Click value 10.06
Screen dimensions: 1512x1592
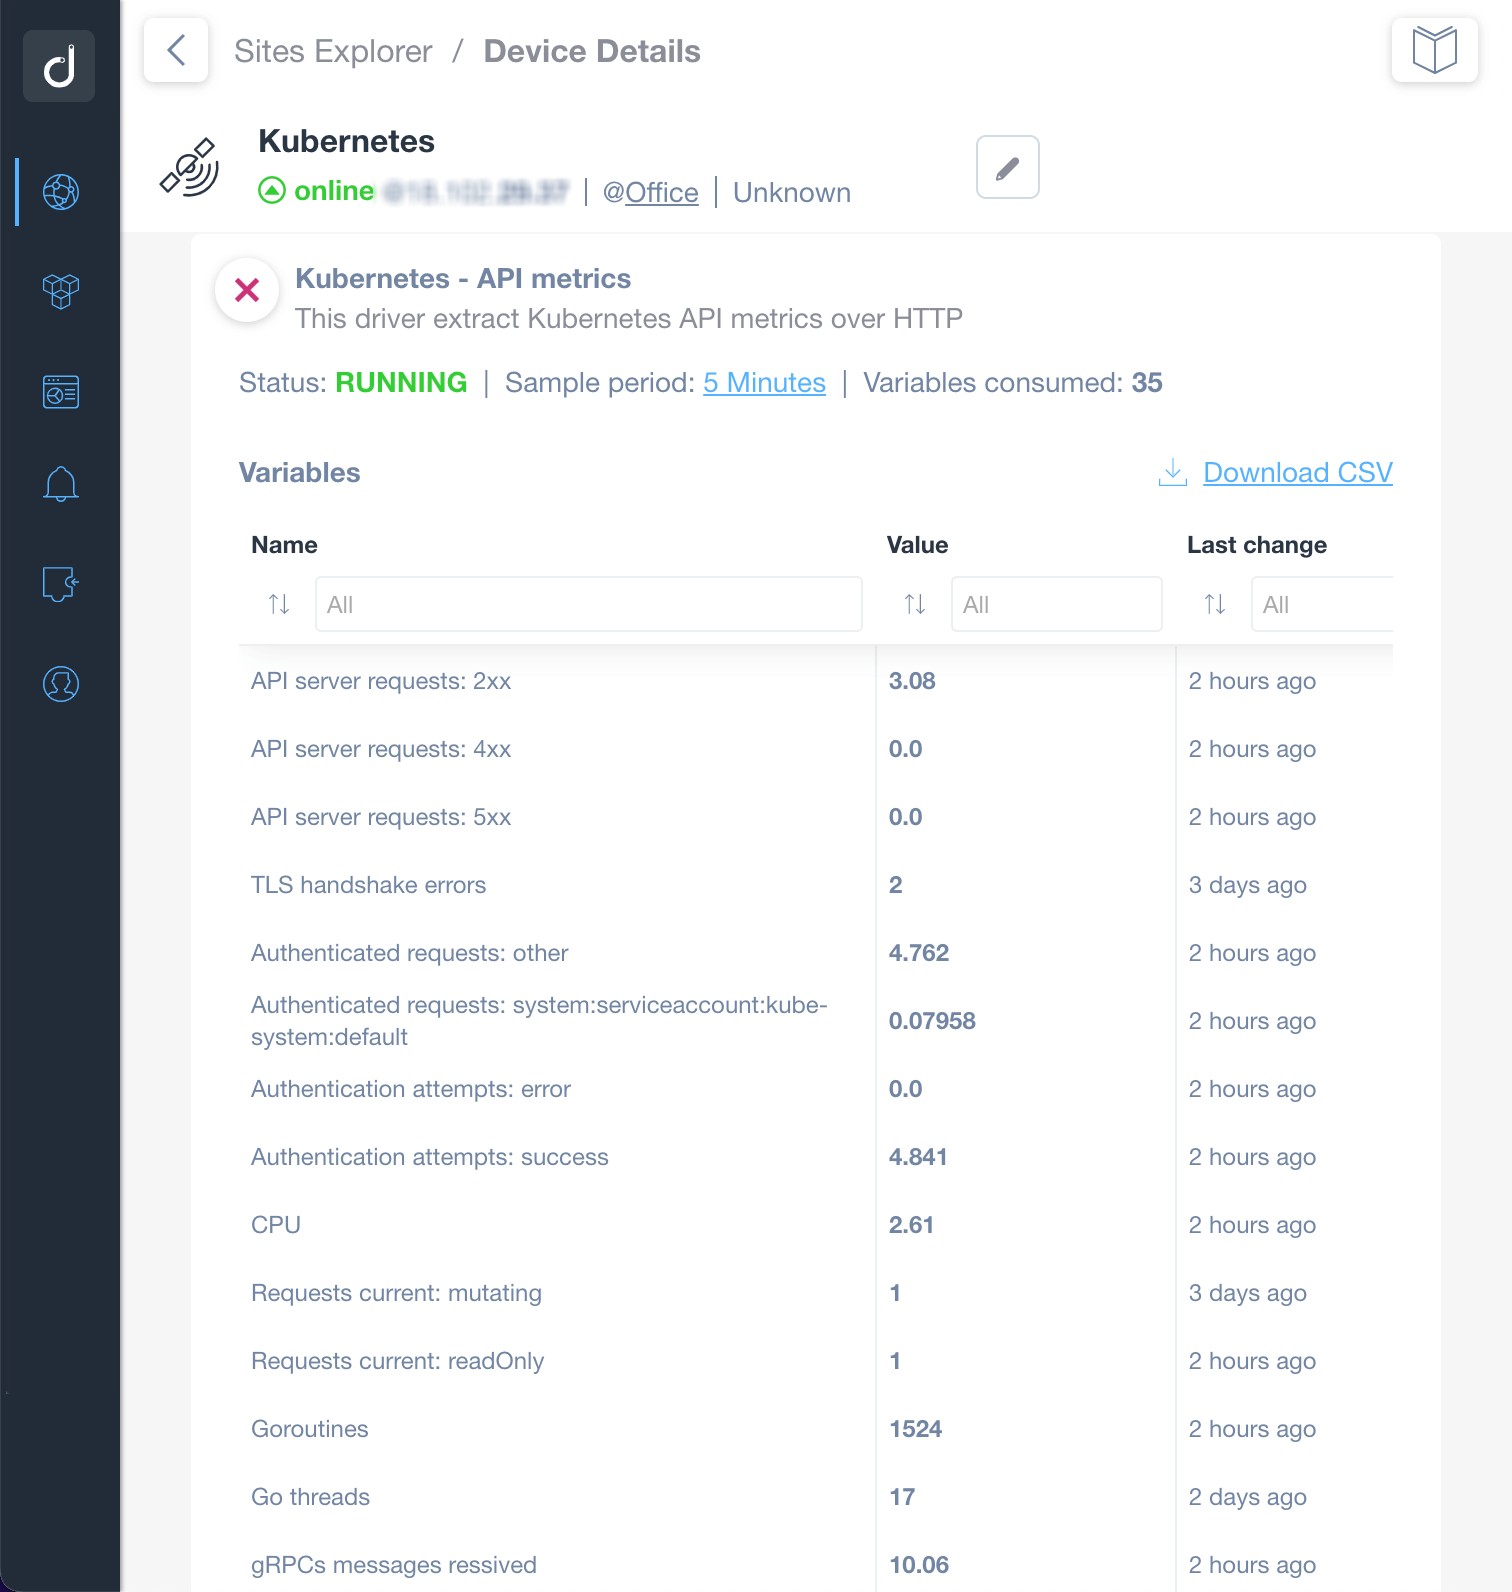pyautogui.click(x=919, y=1565)
